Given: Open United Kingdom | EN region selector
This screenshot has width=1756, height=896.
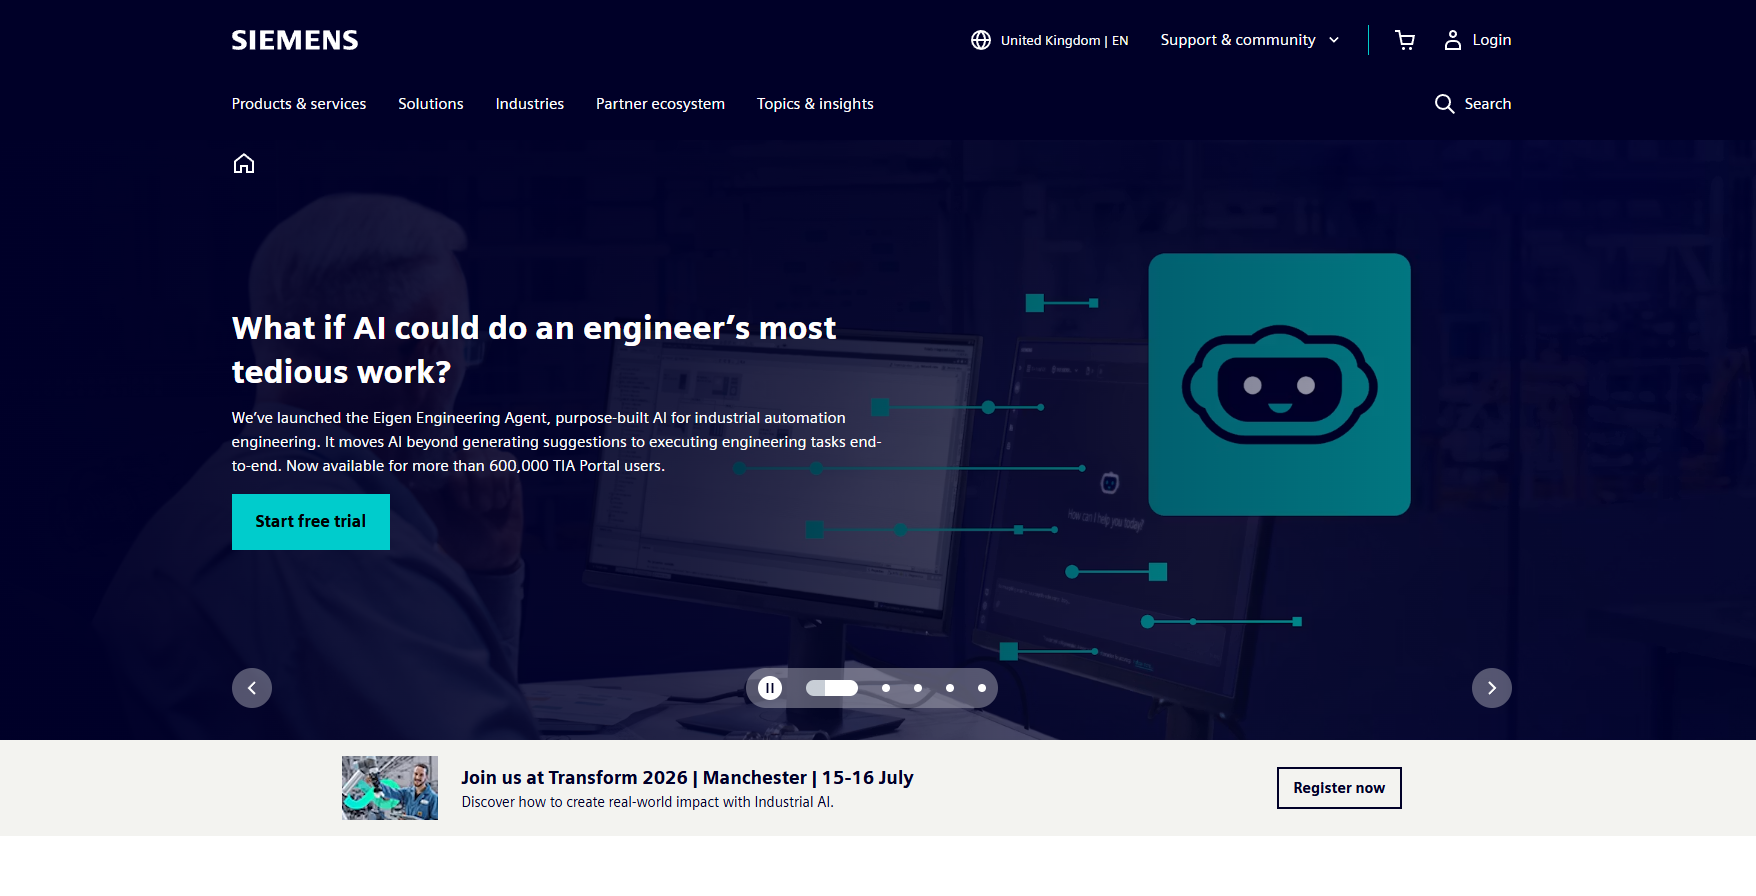Looking at the screenshot, I should point(1064,40).
